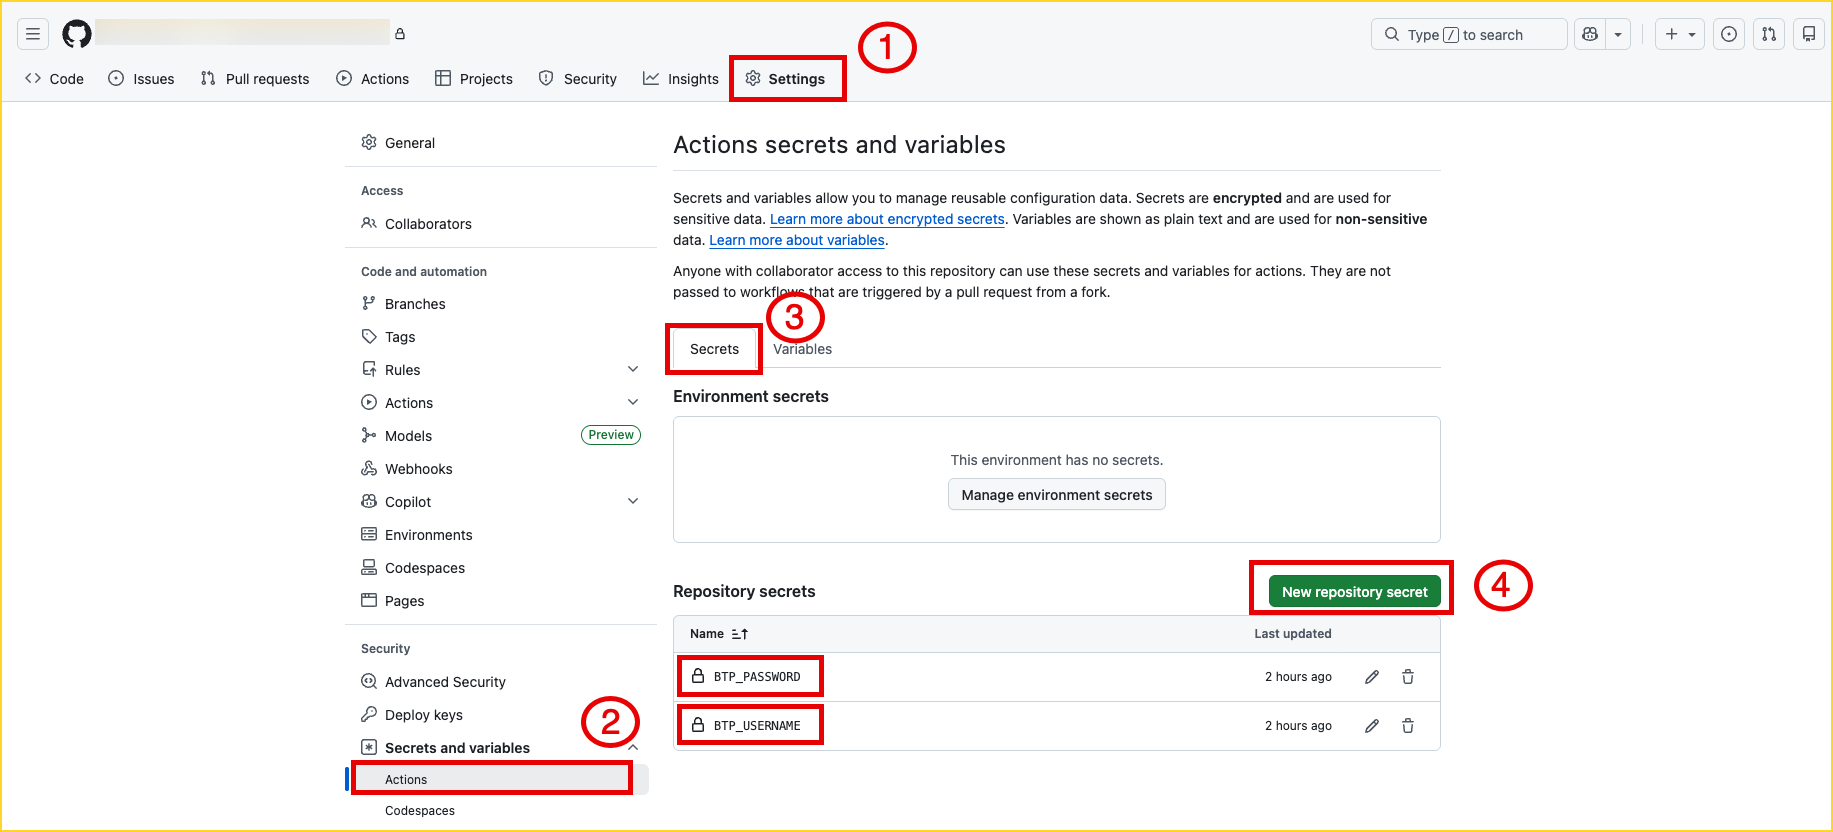Switch to the Variables tab
This screenshot has width=1833, height=832.
(x=802, y=349)
